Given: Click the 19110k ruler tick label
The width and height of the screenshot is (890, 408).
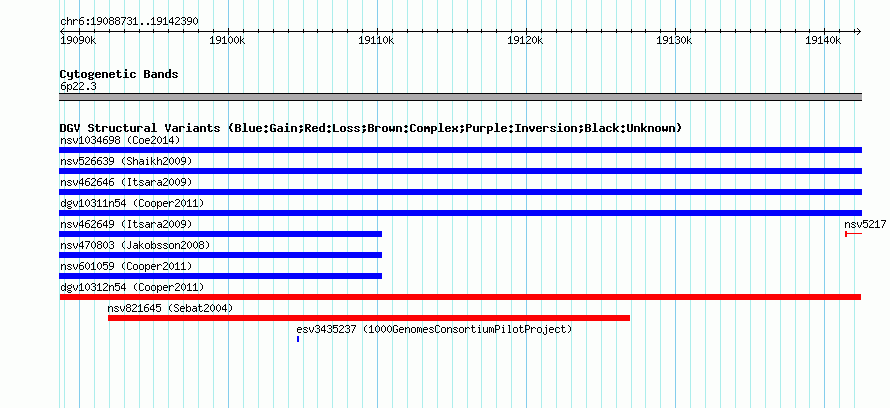Looking at the screenshot, I should click(376, 40).
